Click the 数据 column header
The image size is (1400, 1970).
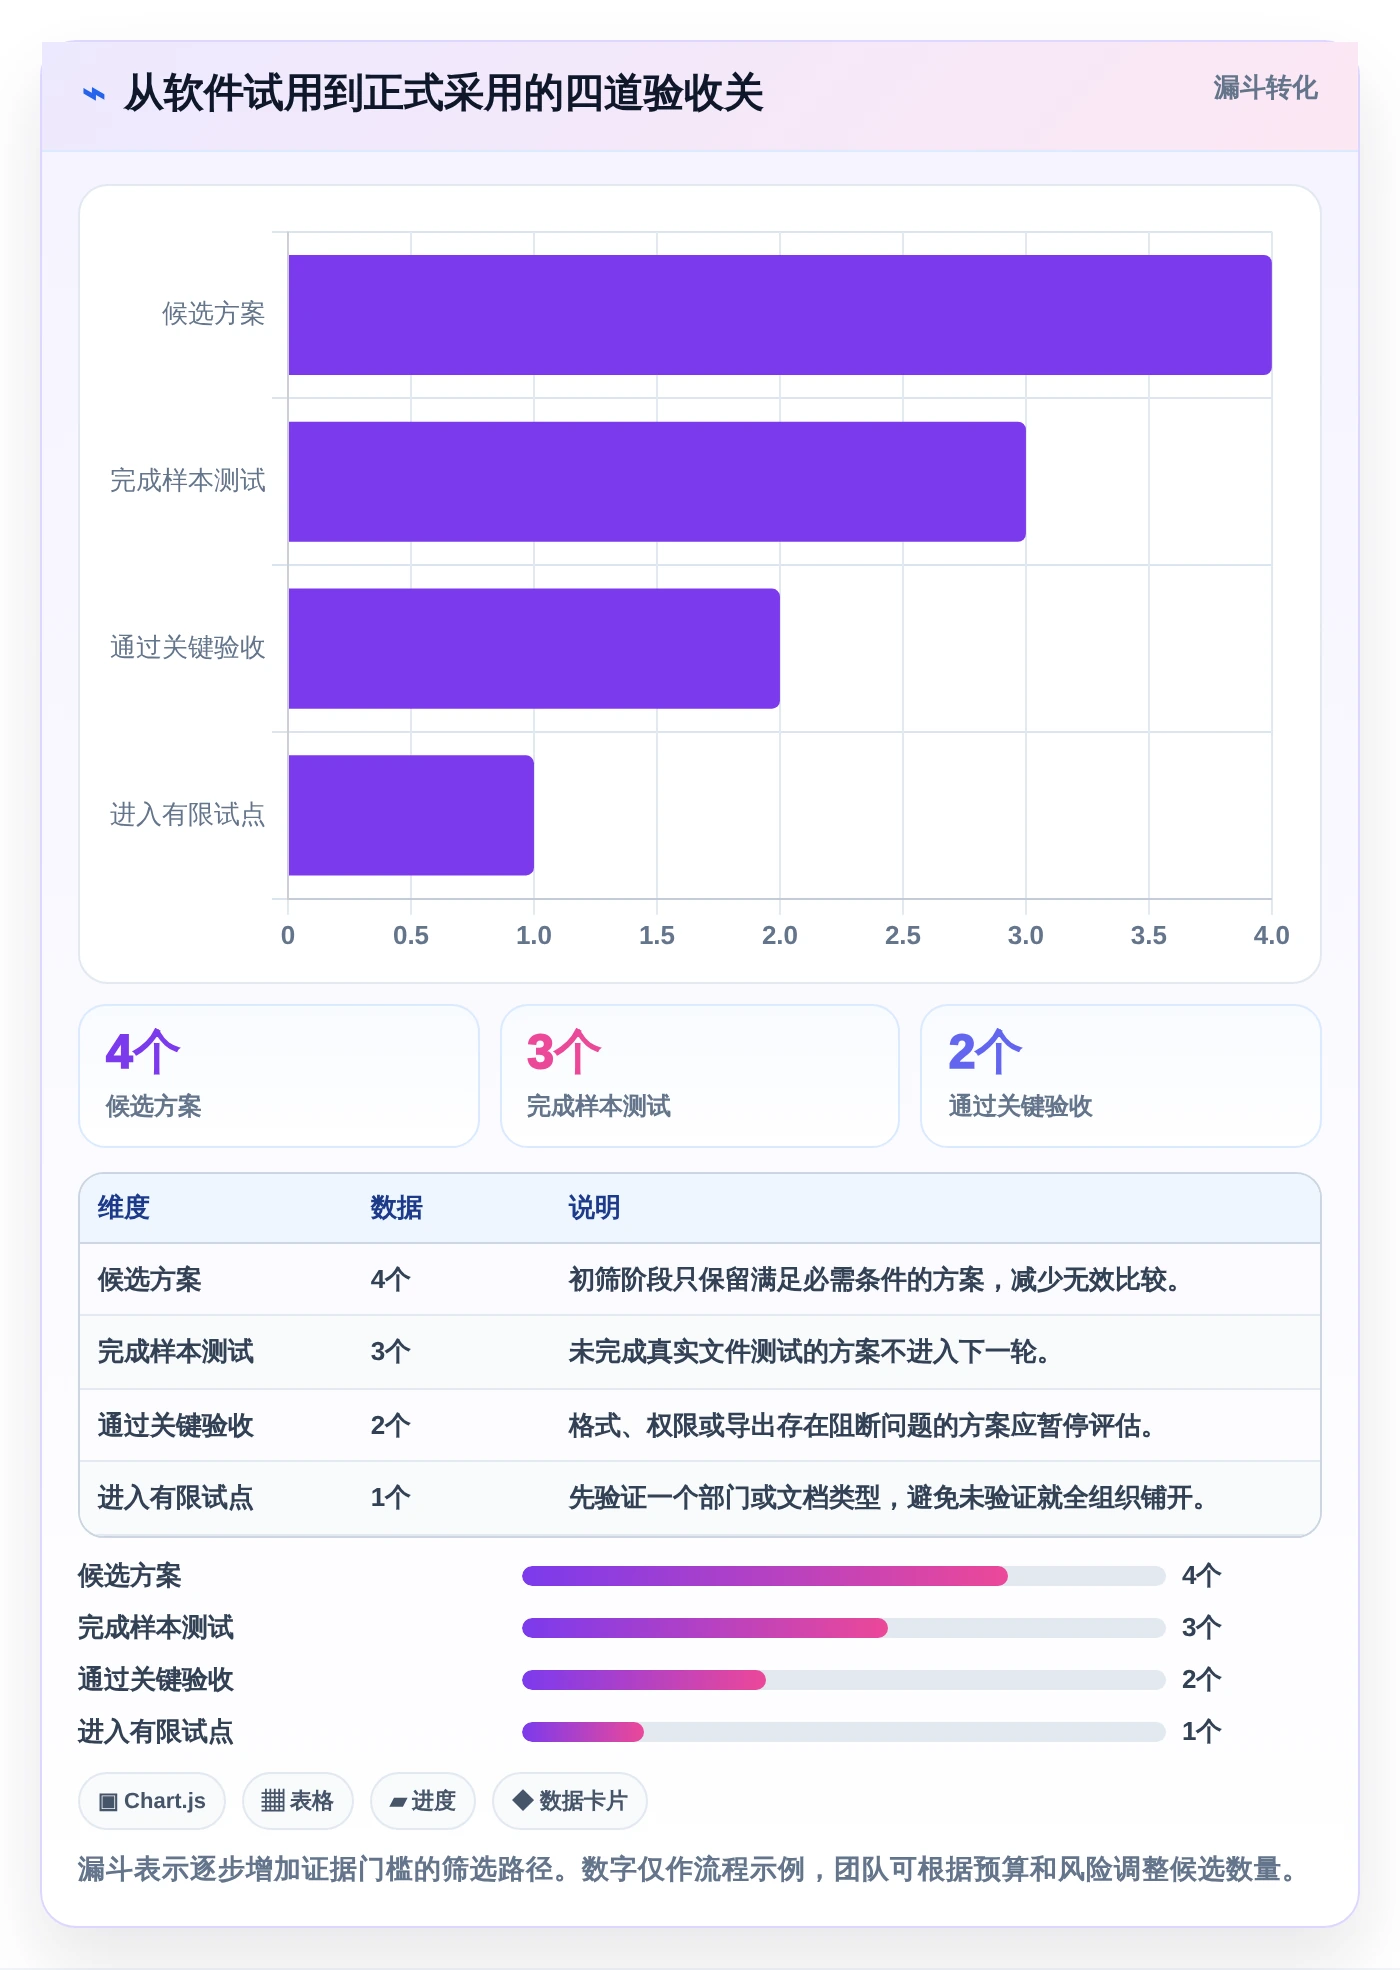click(x=397, y=1208)
